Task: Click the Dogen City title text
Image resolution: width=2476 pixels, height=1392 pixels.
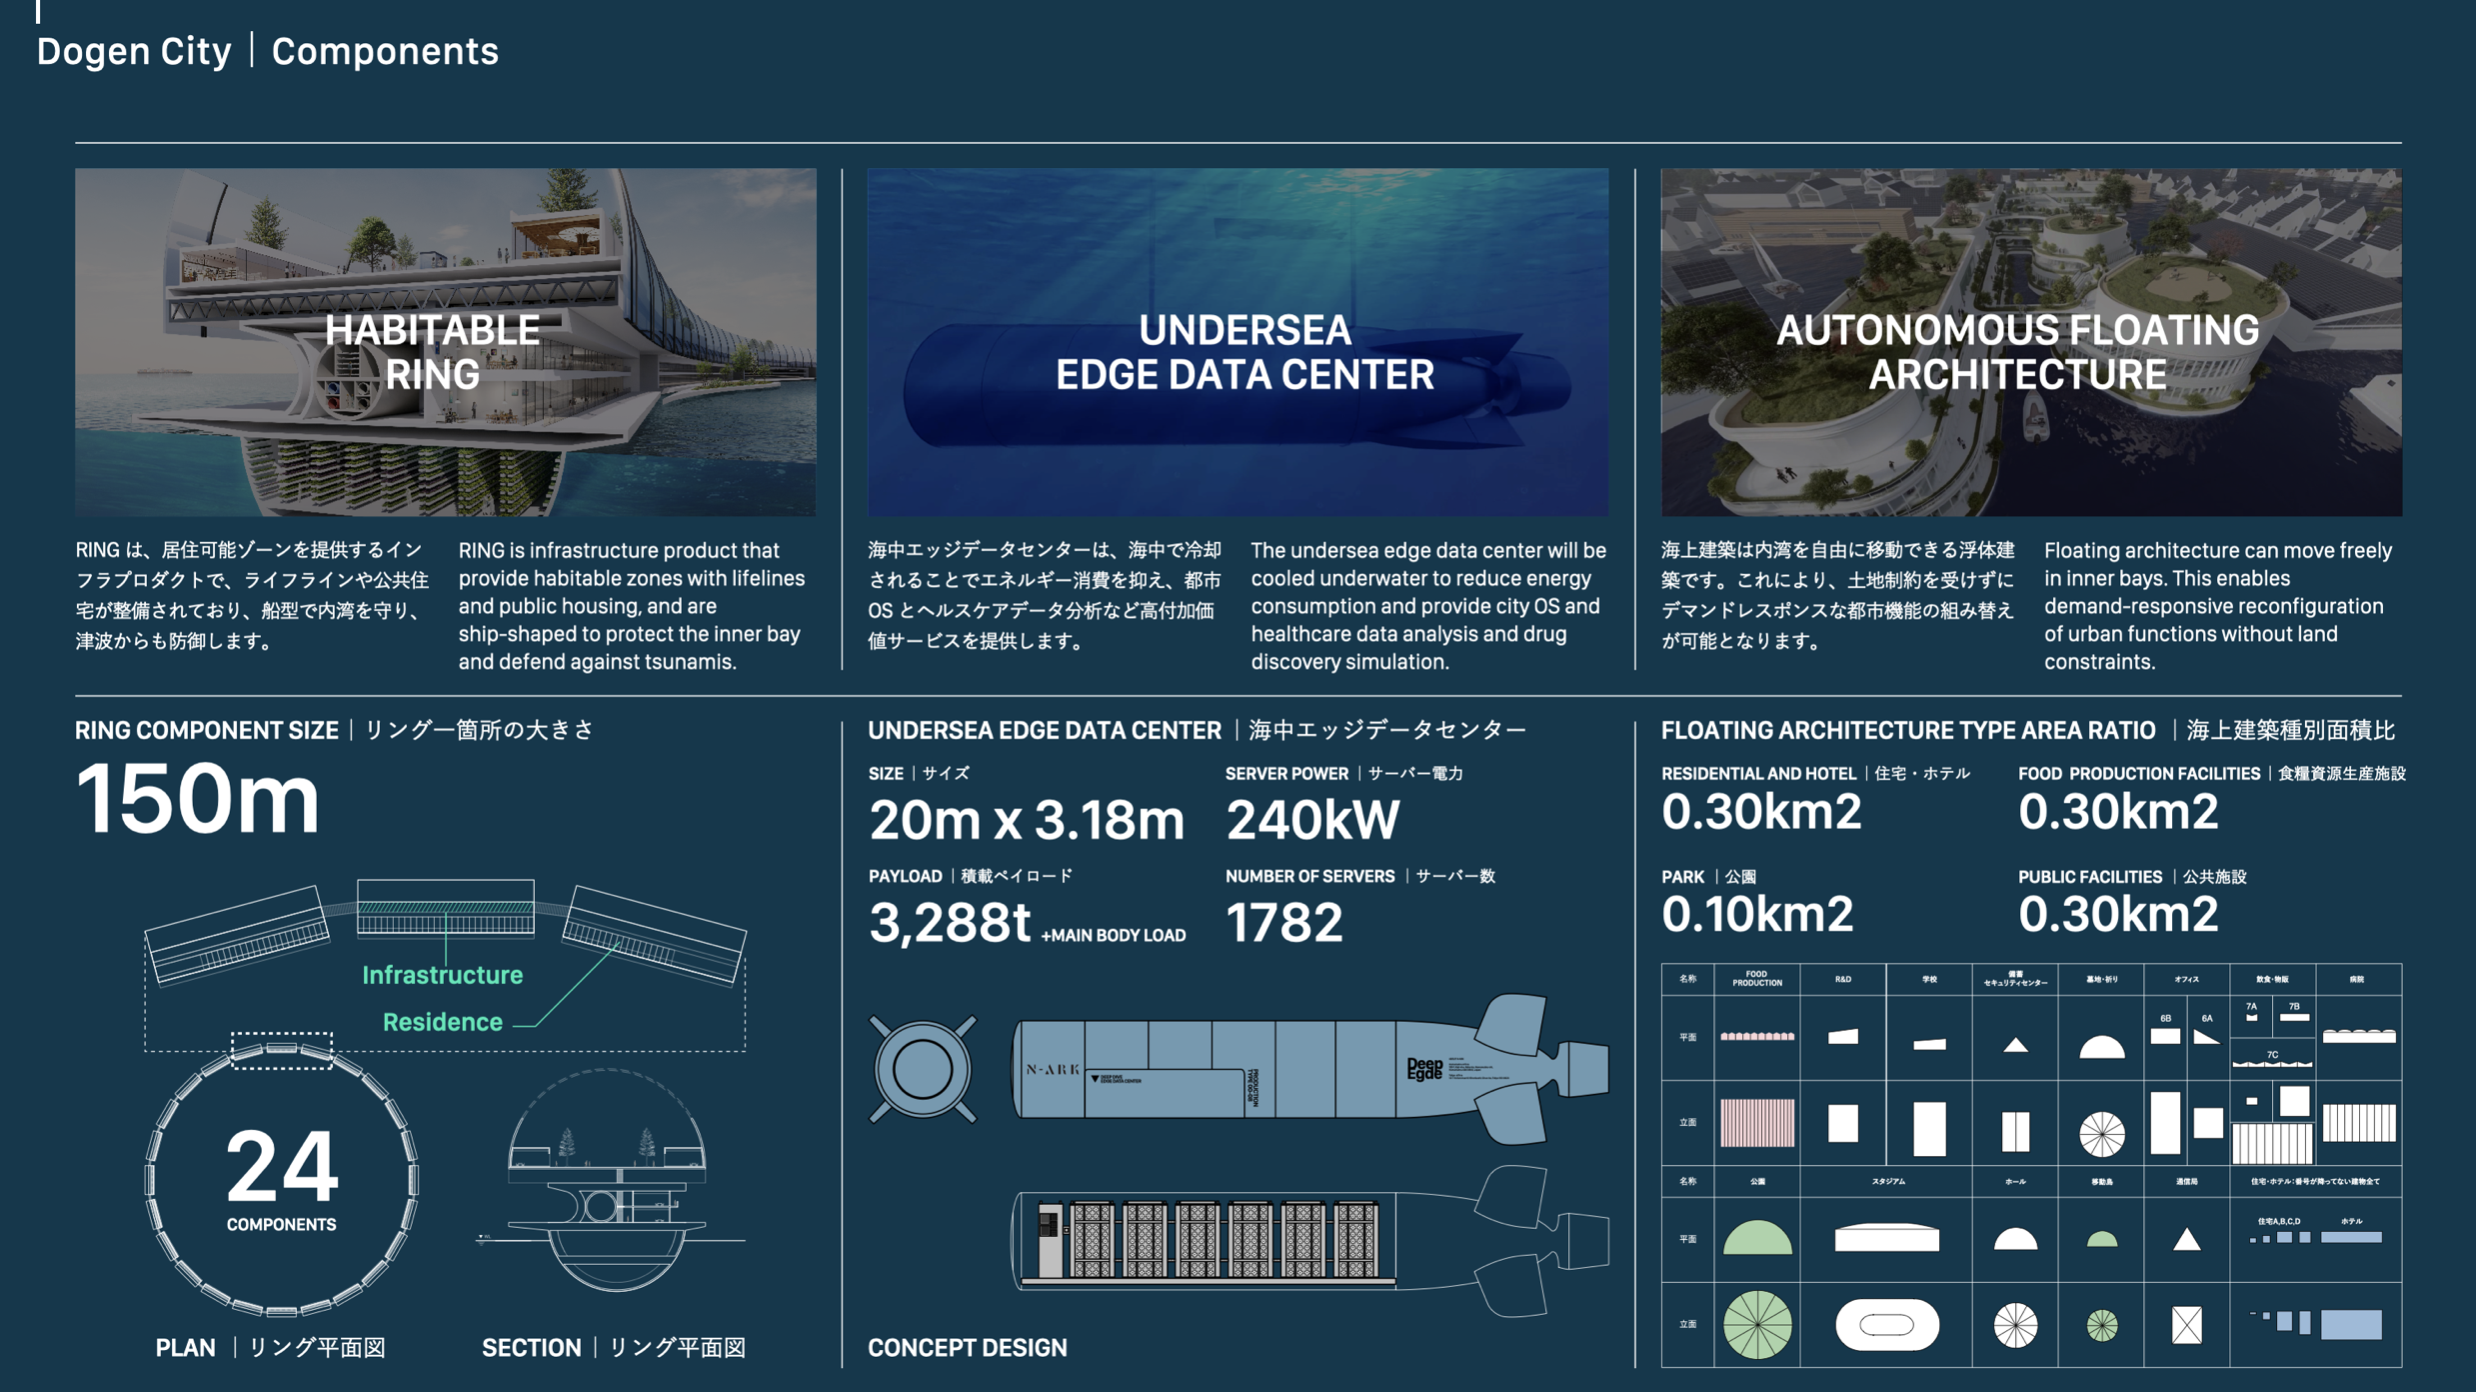Action: click(134, 51)
